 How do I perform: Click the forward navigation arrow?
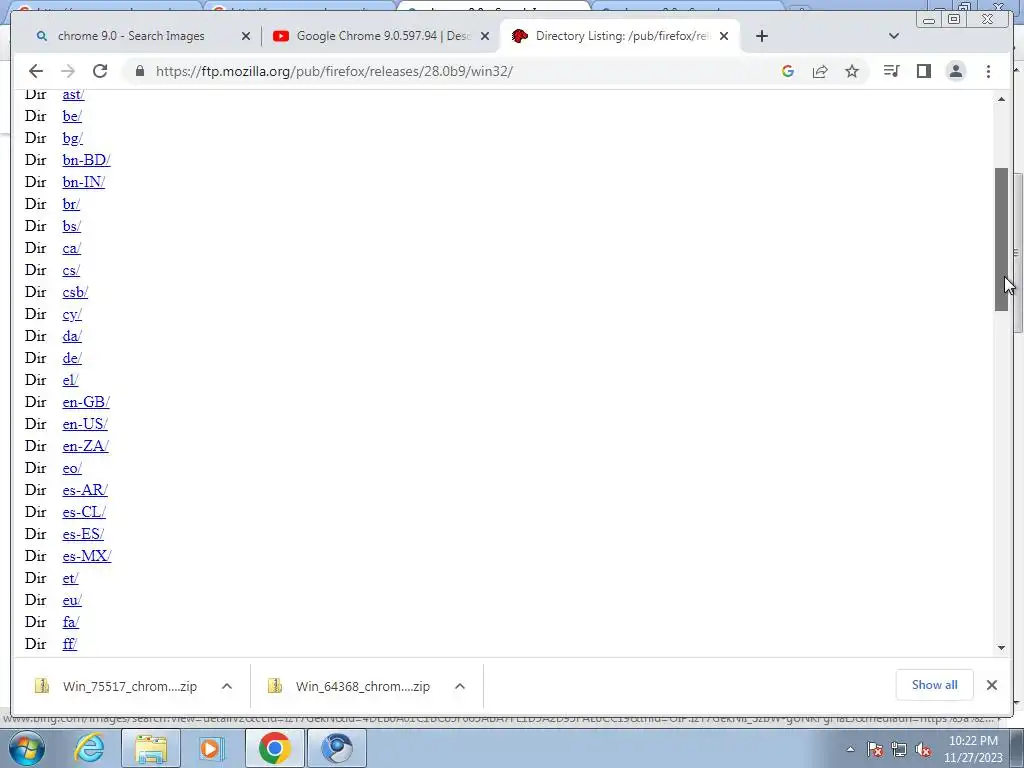tap(68, 71)
